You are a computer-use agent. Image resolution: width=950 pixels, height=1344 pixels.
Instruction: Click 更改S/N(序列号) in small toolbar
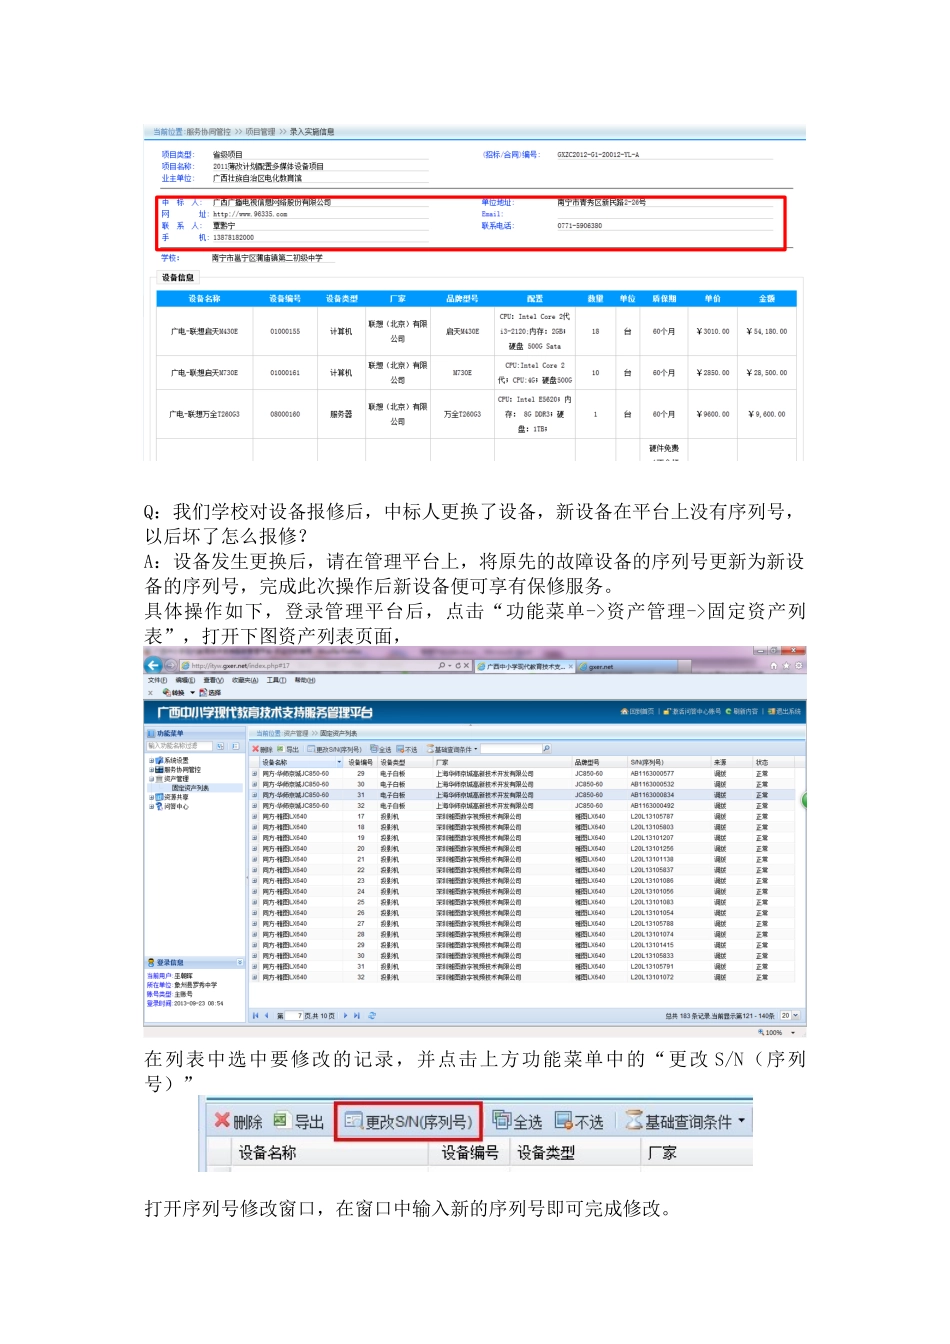pos(336,749)
